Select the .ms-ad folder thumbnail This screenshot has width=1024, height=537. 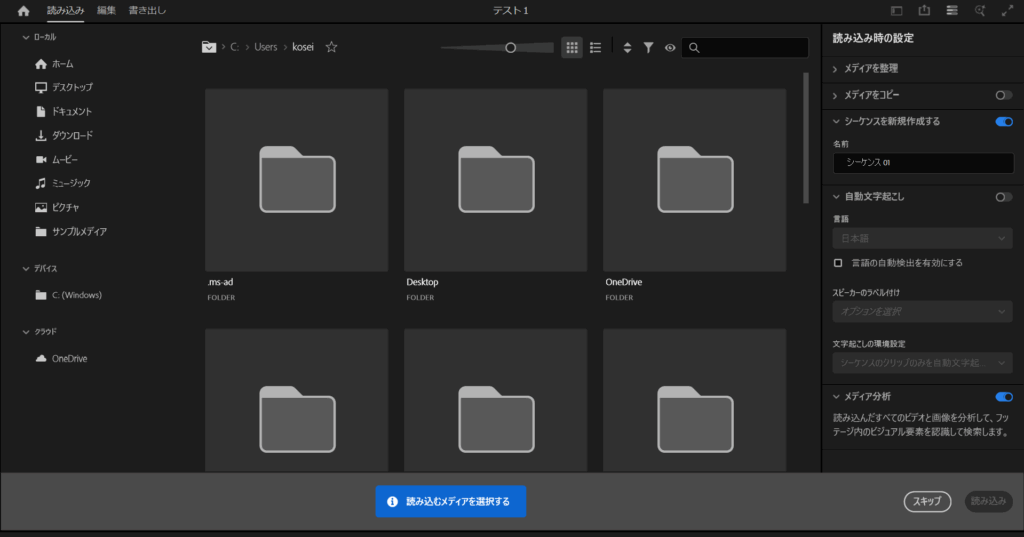coord(296,180)
